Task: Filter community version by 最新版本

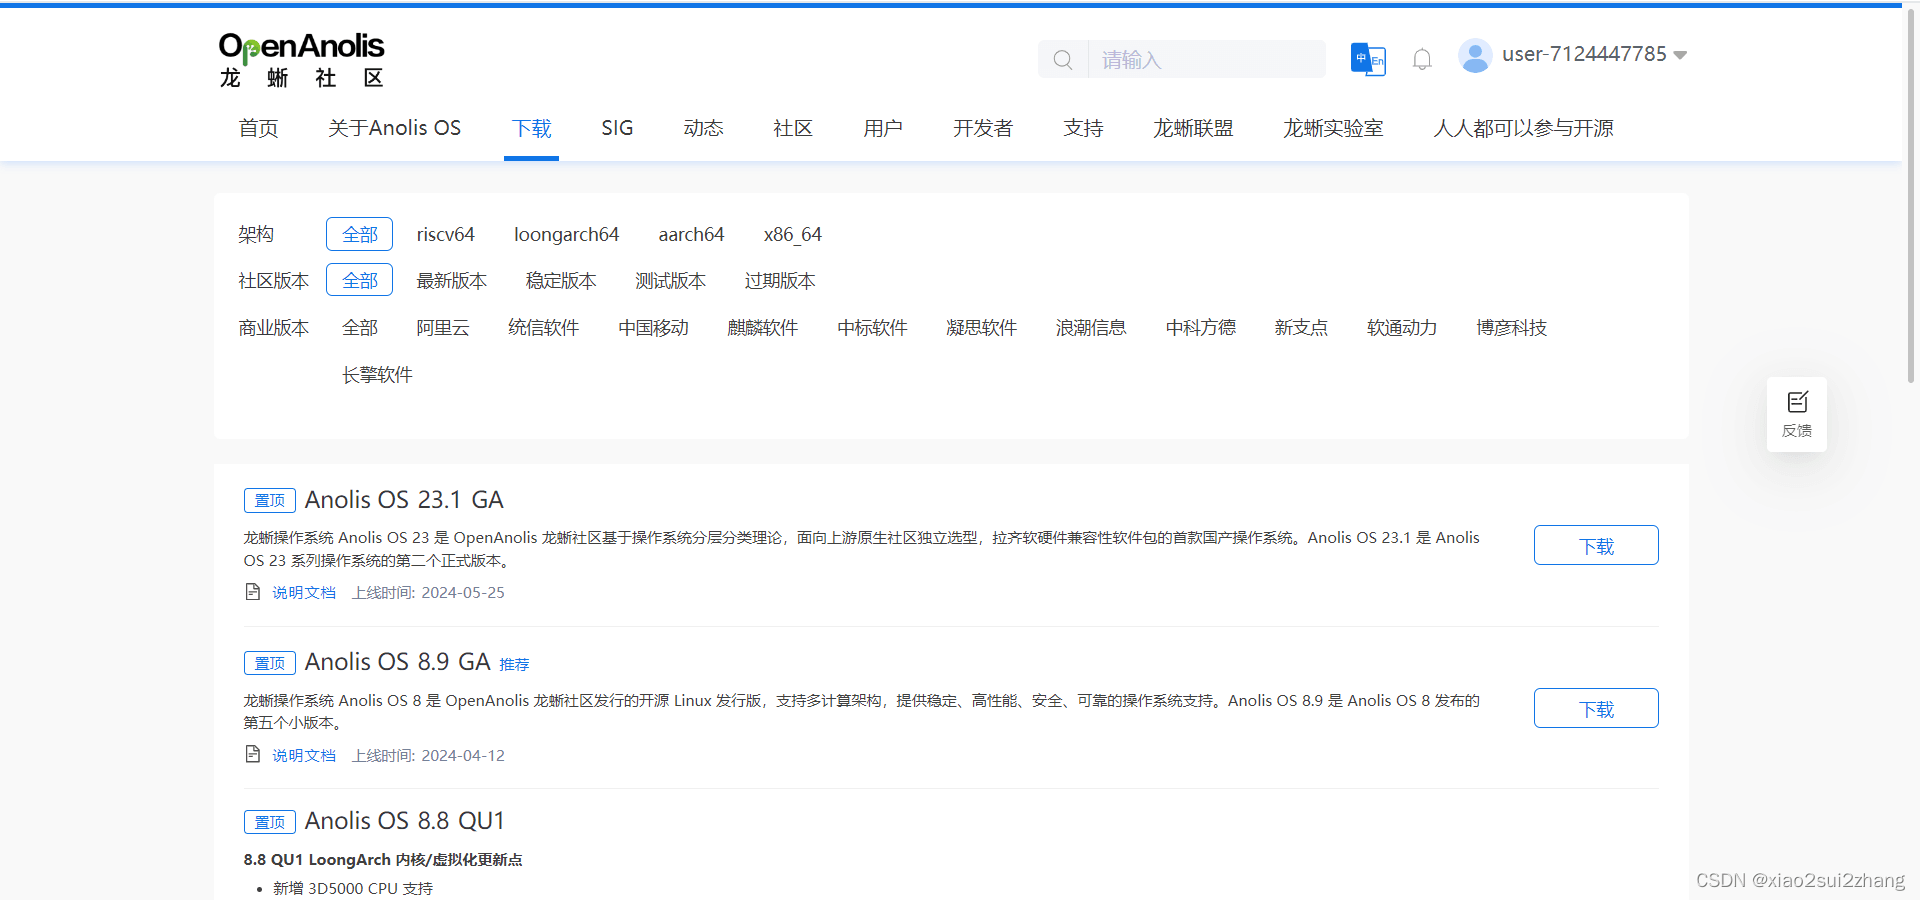Action: point(451,281)
